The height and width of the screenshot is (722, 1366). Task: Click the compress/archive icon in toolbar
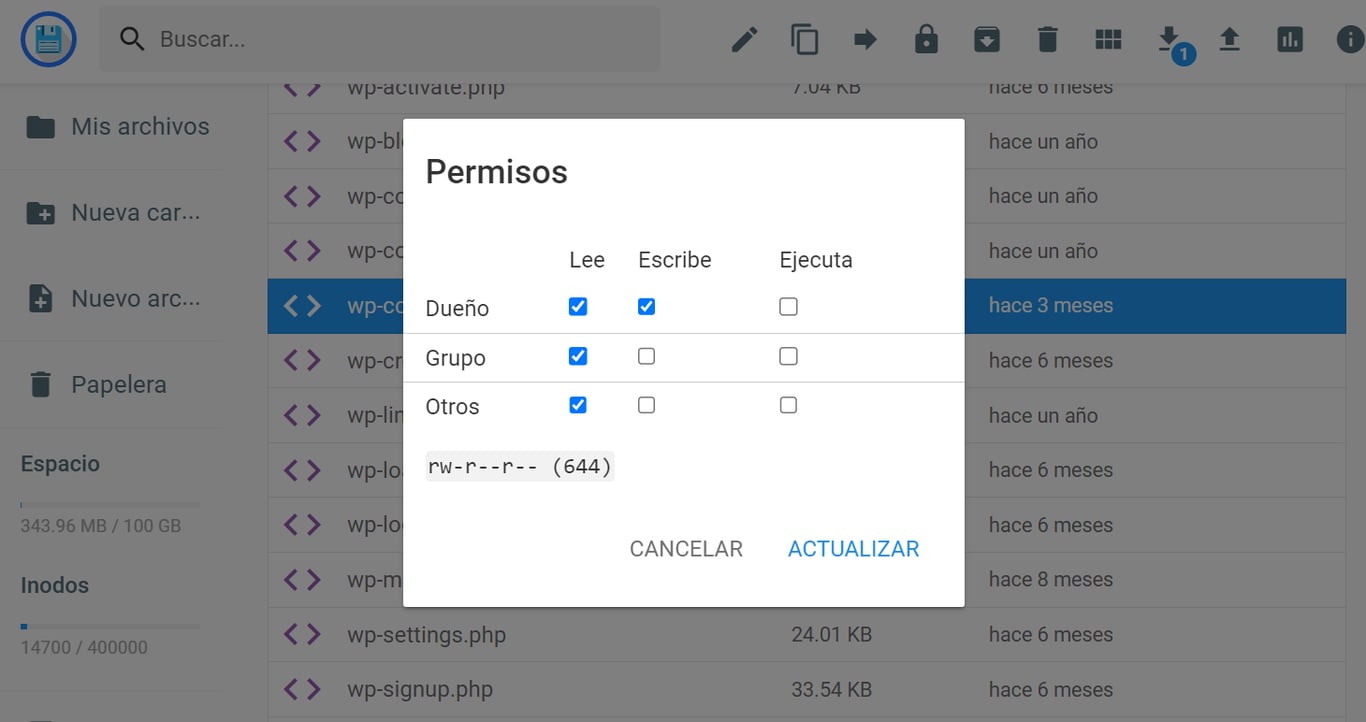click(x=987, y=39)
